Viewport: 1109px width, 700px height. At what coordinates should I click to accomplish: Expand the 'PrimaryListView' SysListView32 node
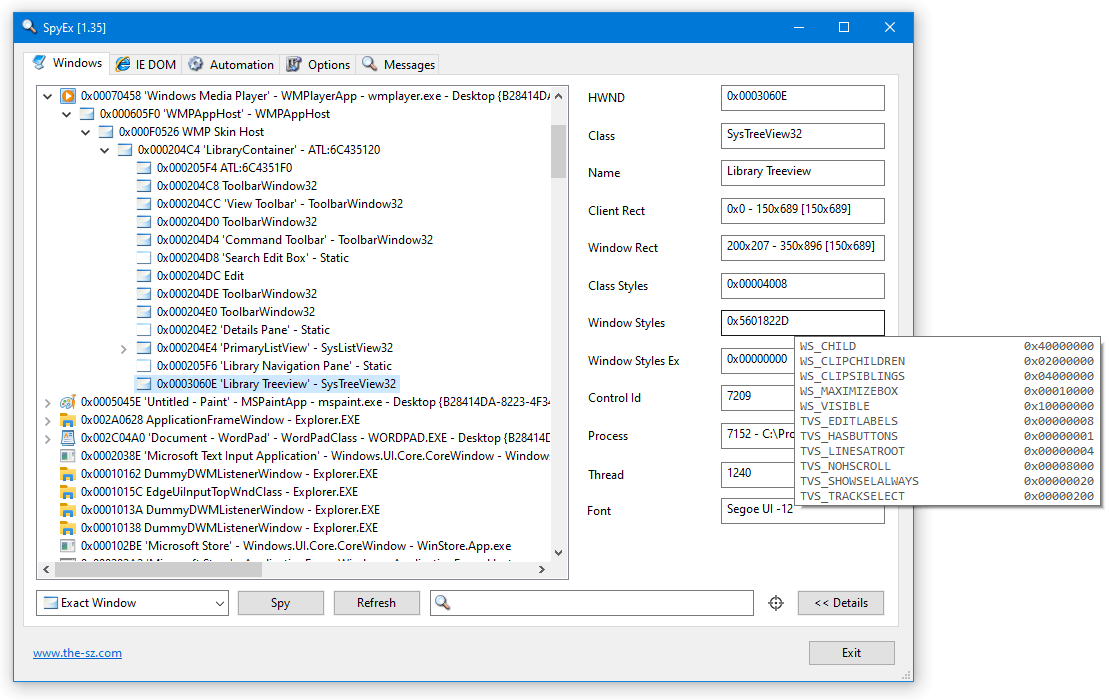124,348
